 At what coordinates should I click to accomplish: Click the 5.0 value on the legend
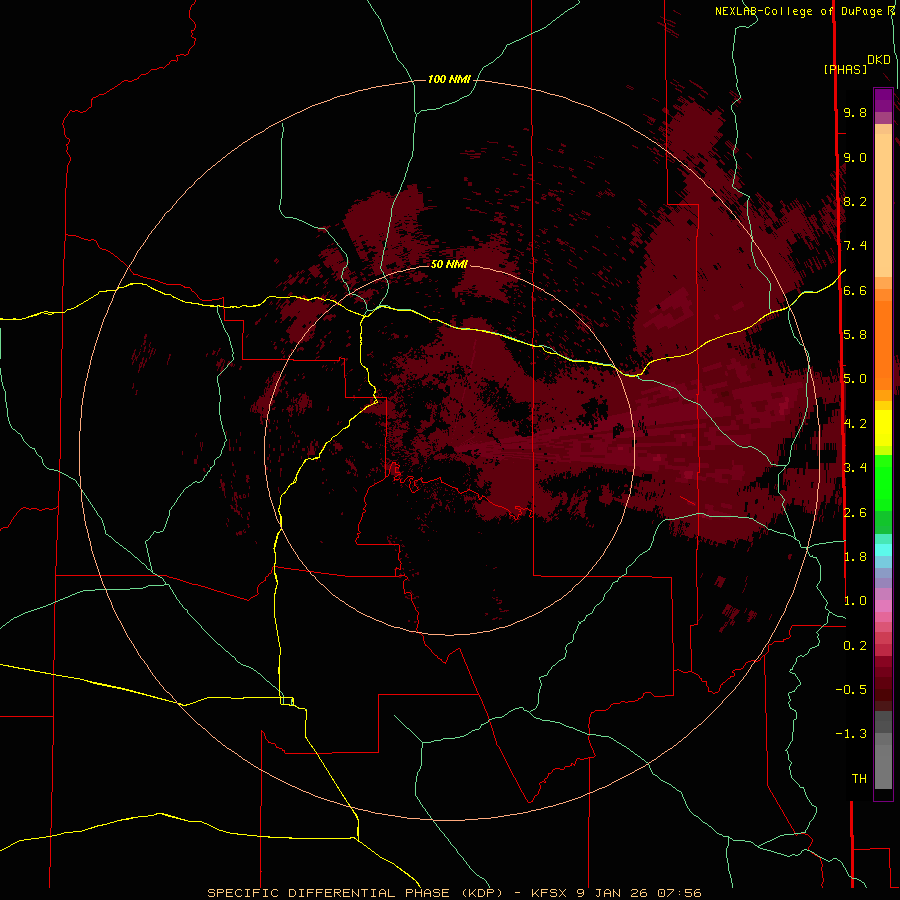(855, 379)
